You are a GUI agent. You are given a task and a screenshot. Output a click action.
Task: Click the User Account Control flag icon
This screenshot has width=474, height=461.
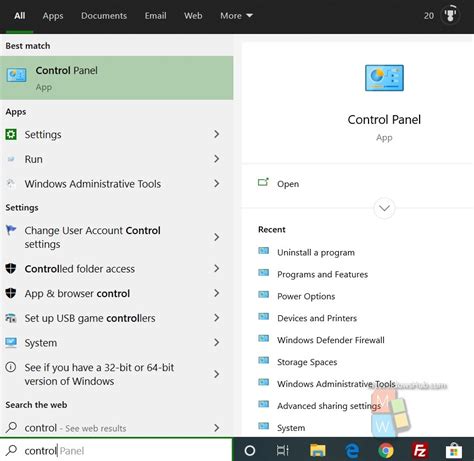pos(11,230)
